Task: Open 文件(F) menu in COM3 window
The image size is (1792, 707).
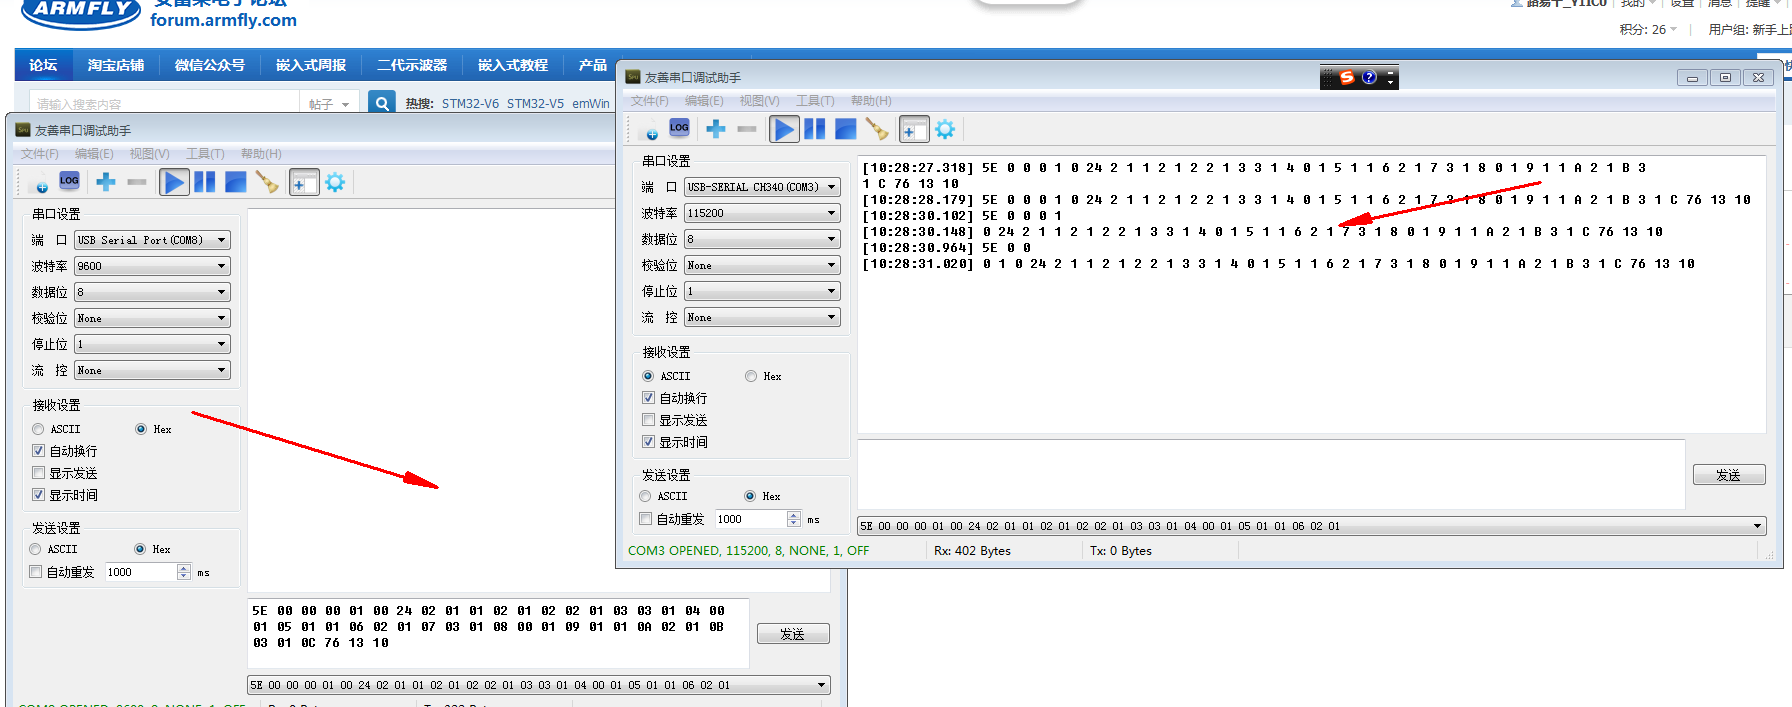Action: click(649, 101)
